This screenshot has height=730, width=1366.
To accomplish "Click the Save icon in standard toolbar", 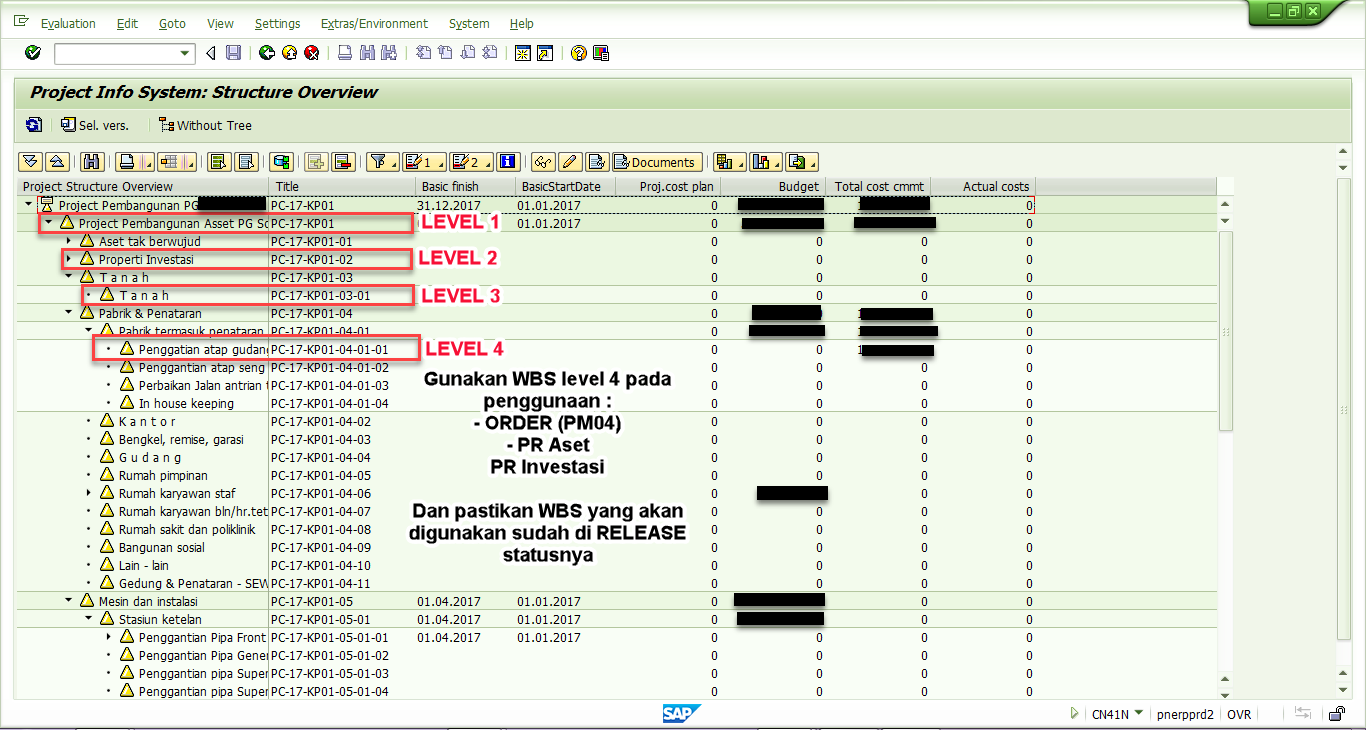I will [x=232, y=53].
